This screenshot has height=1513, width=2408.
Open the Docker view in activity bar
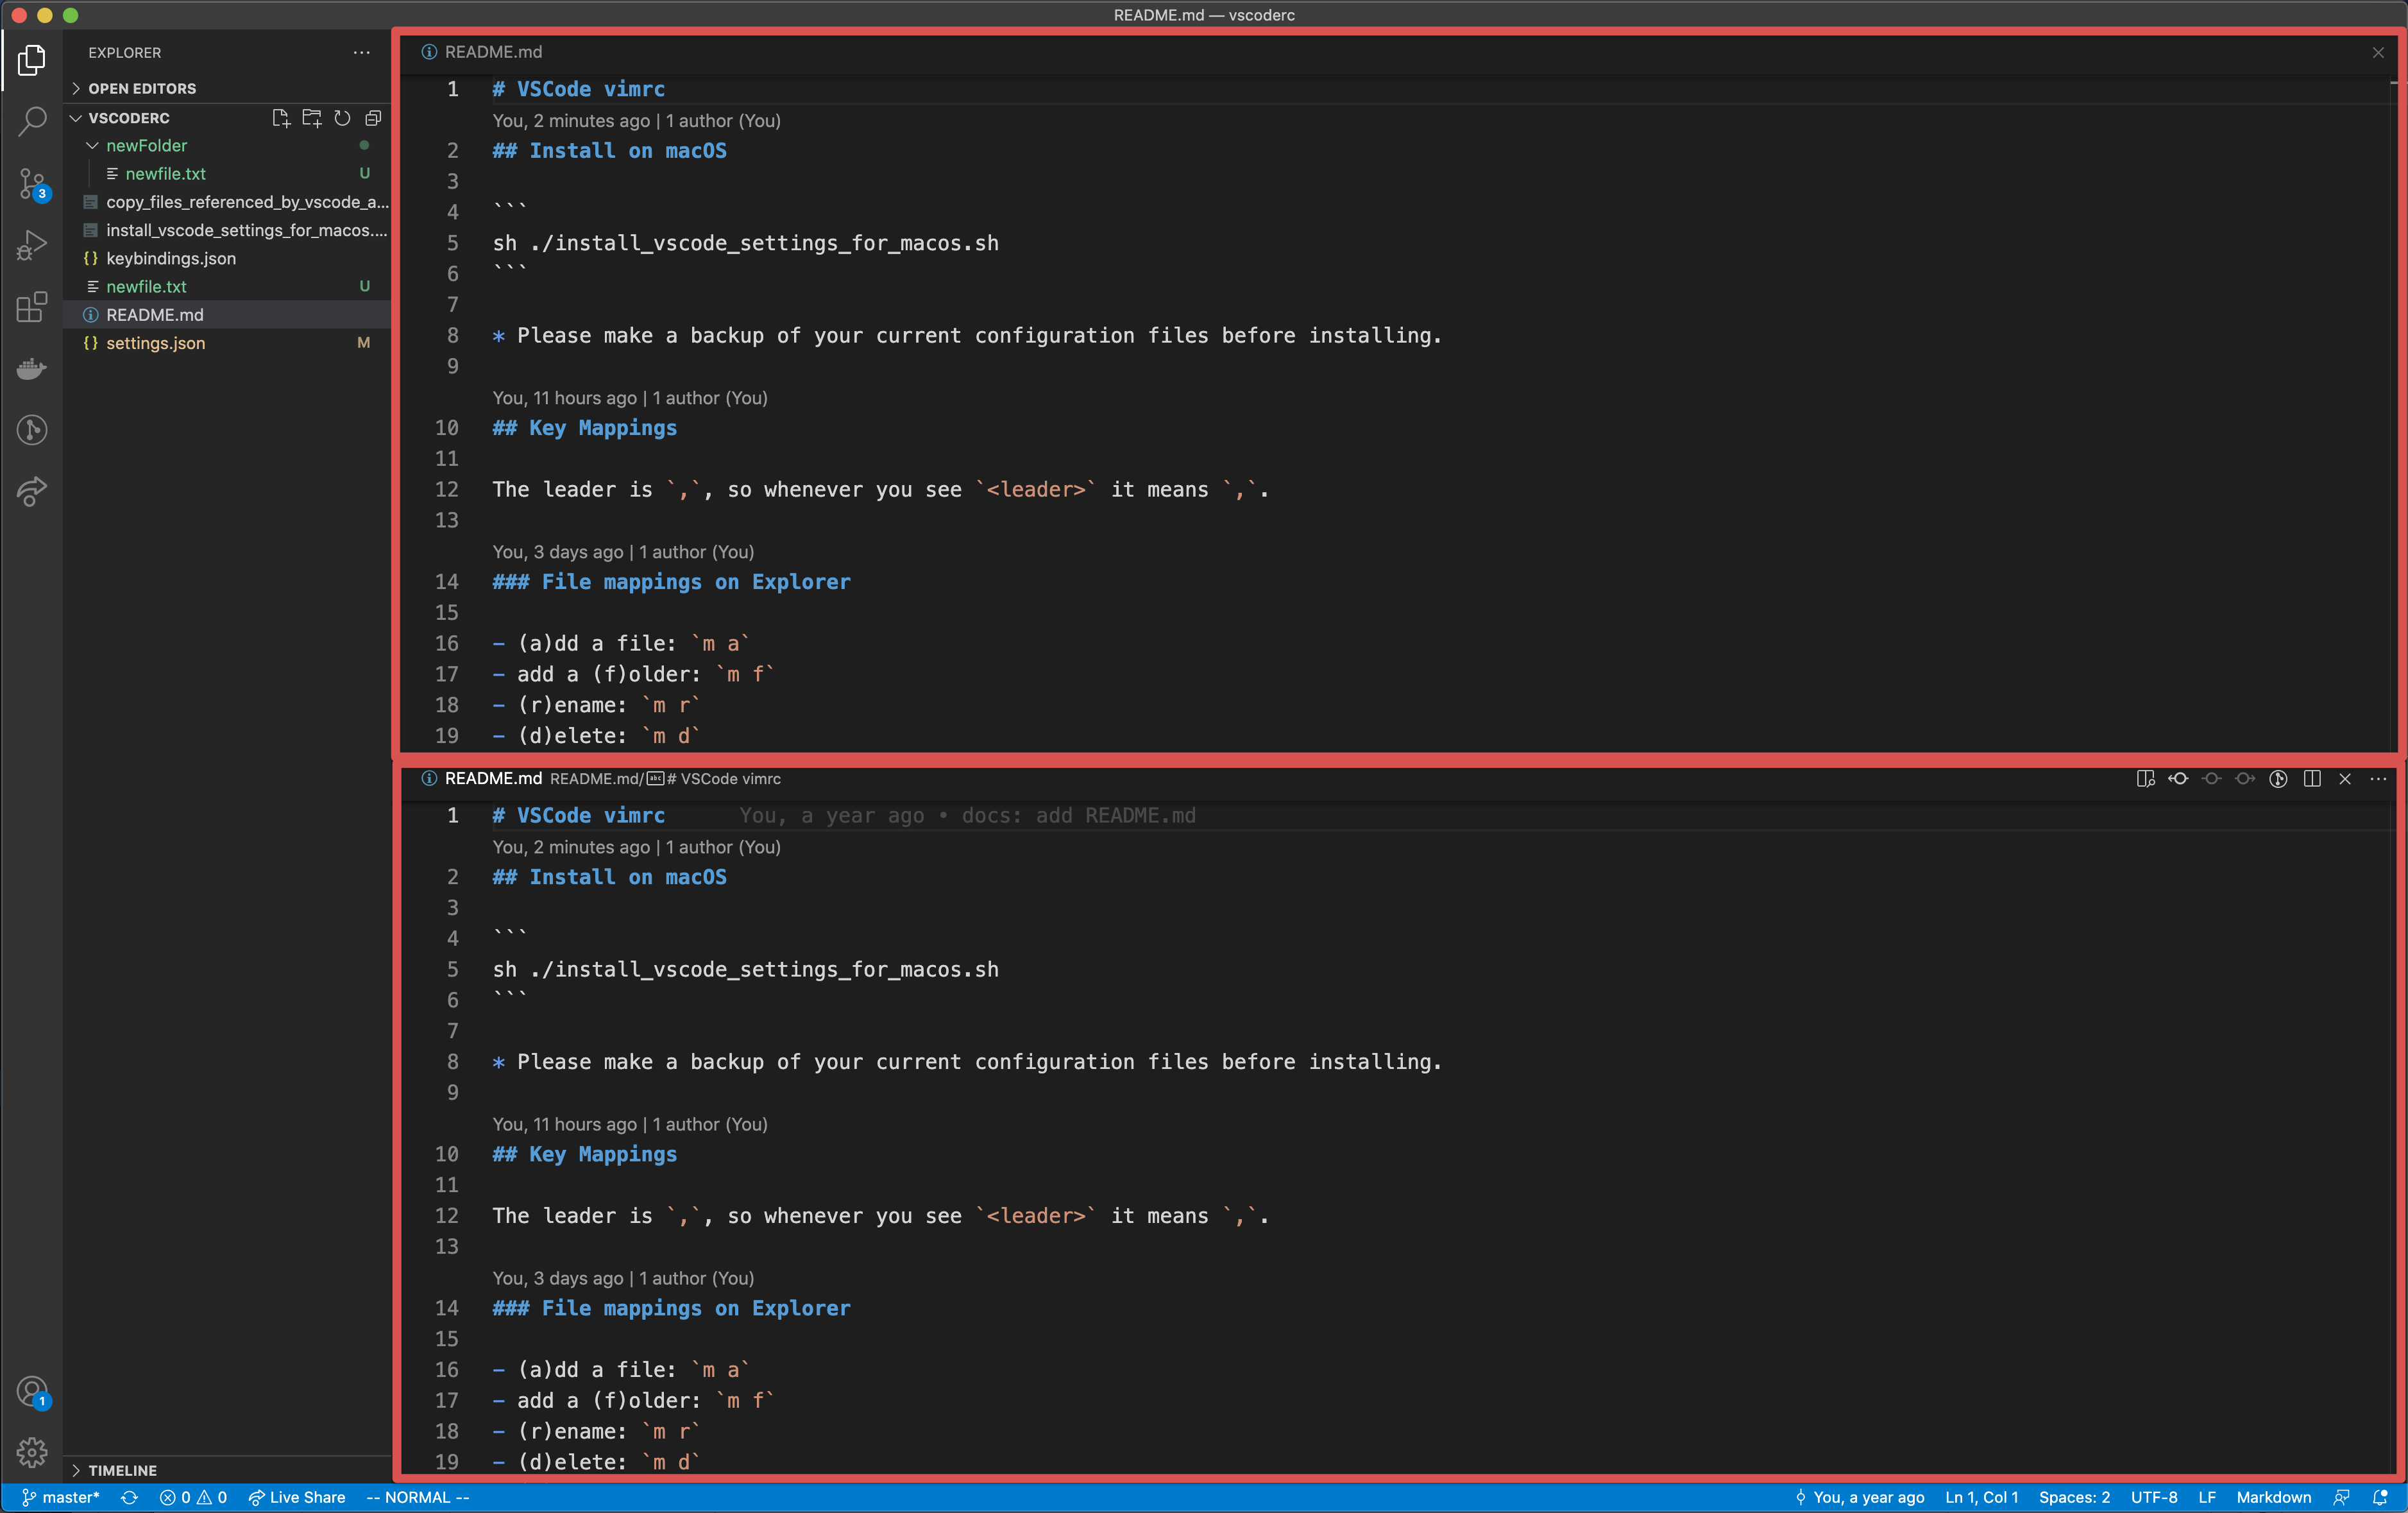(32, 369)
